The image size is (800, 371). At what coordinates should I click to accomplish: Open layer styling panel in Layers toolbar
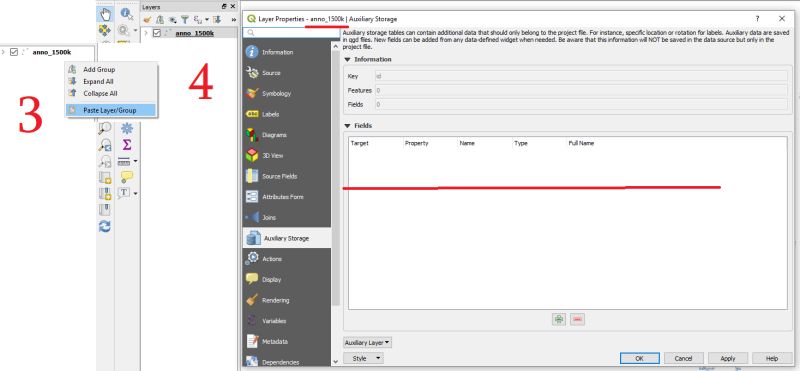(x=147, y=19)
